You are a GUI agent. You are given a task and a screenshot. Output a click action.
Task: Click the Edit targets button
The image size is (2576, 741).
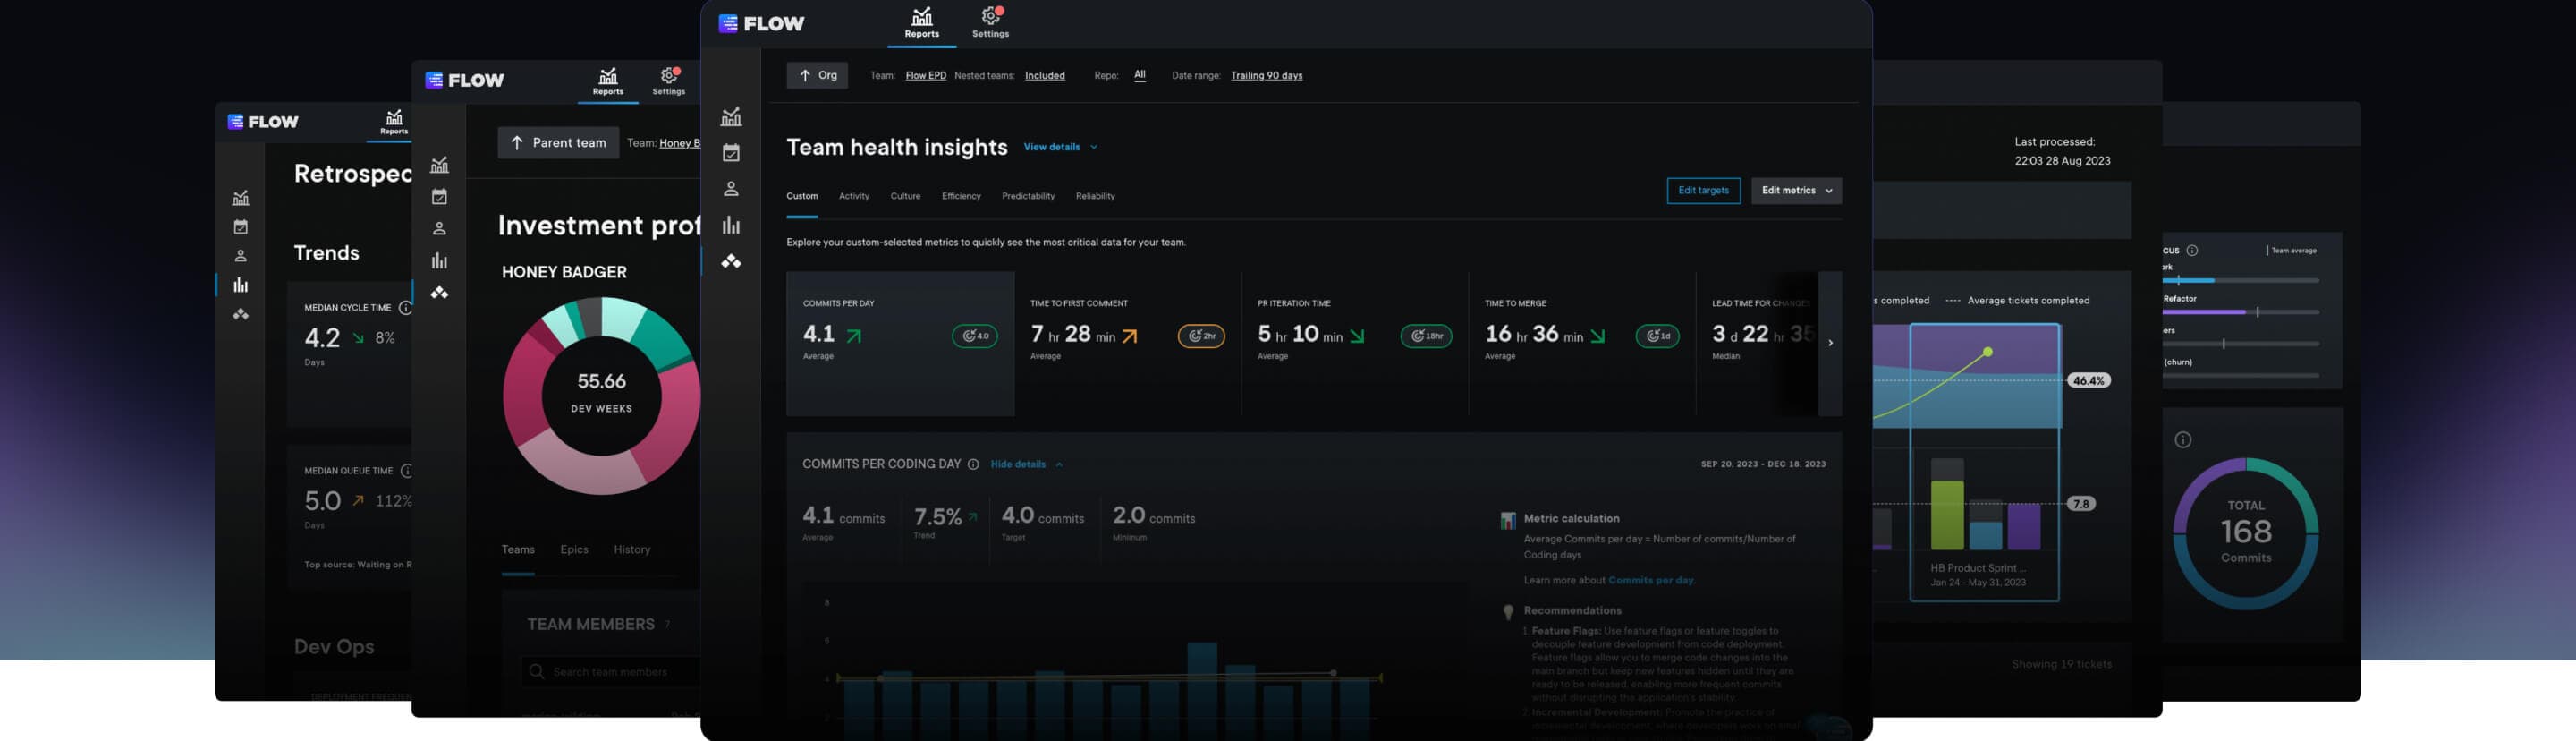pyautogui.click(x=1702, y=190)
